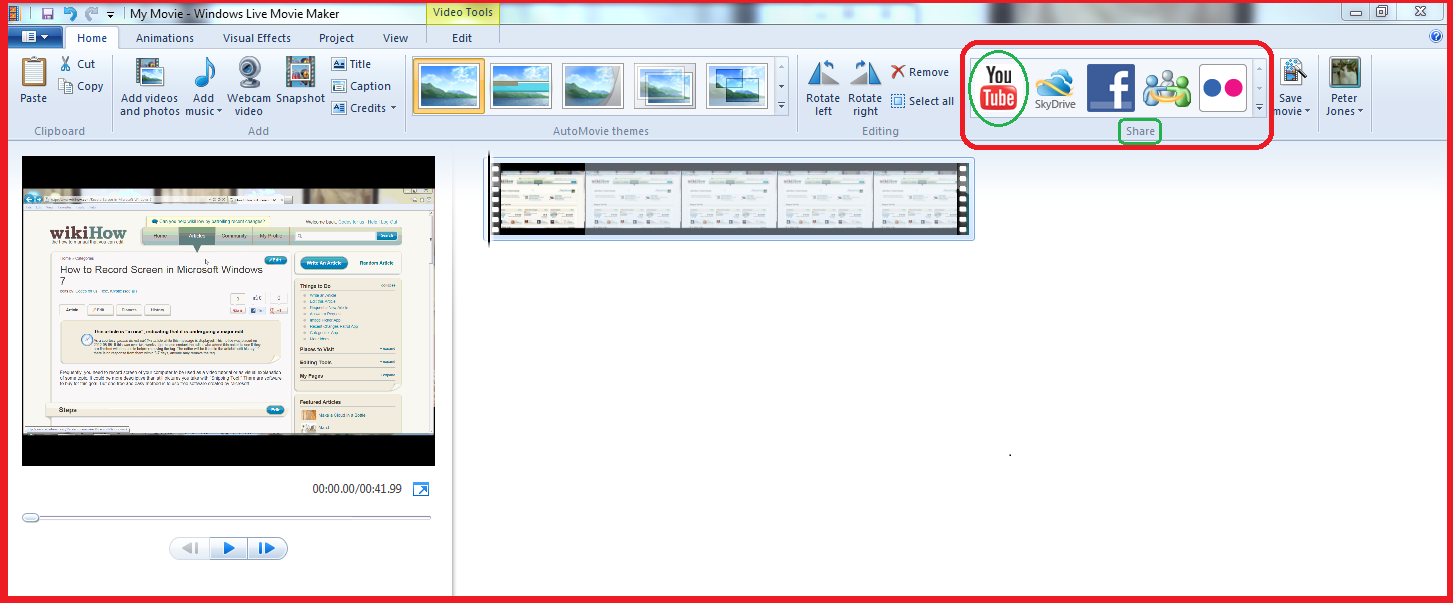Expand the full Share gallery list
The width and height of the screenshot is (1453, 603).
pyautogui.click(x=1259, y=107)
